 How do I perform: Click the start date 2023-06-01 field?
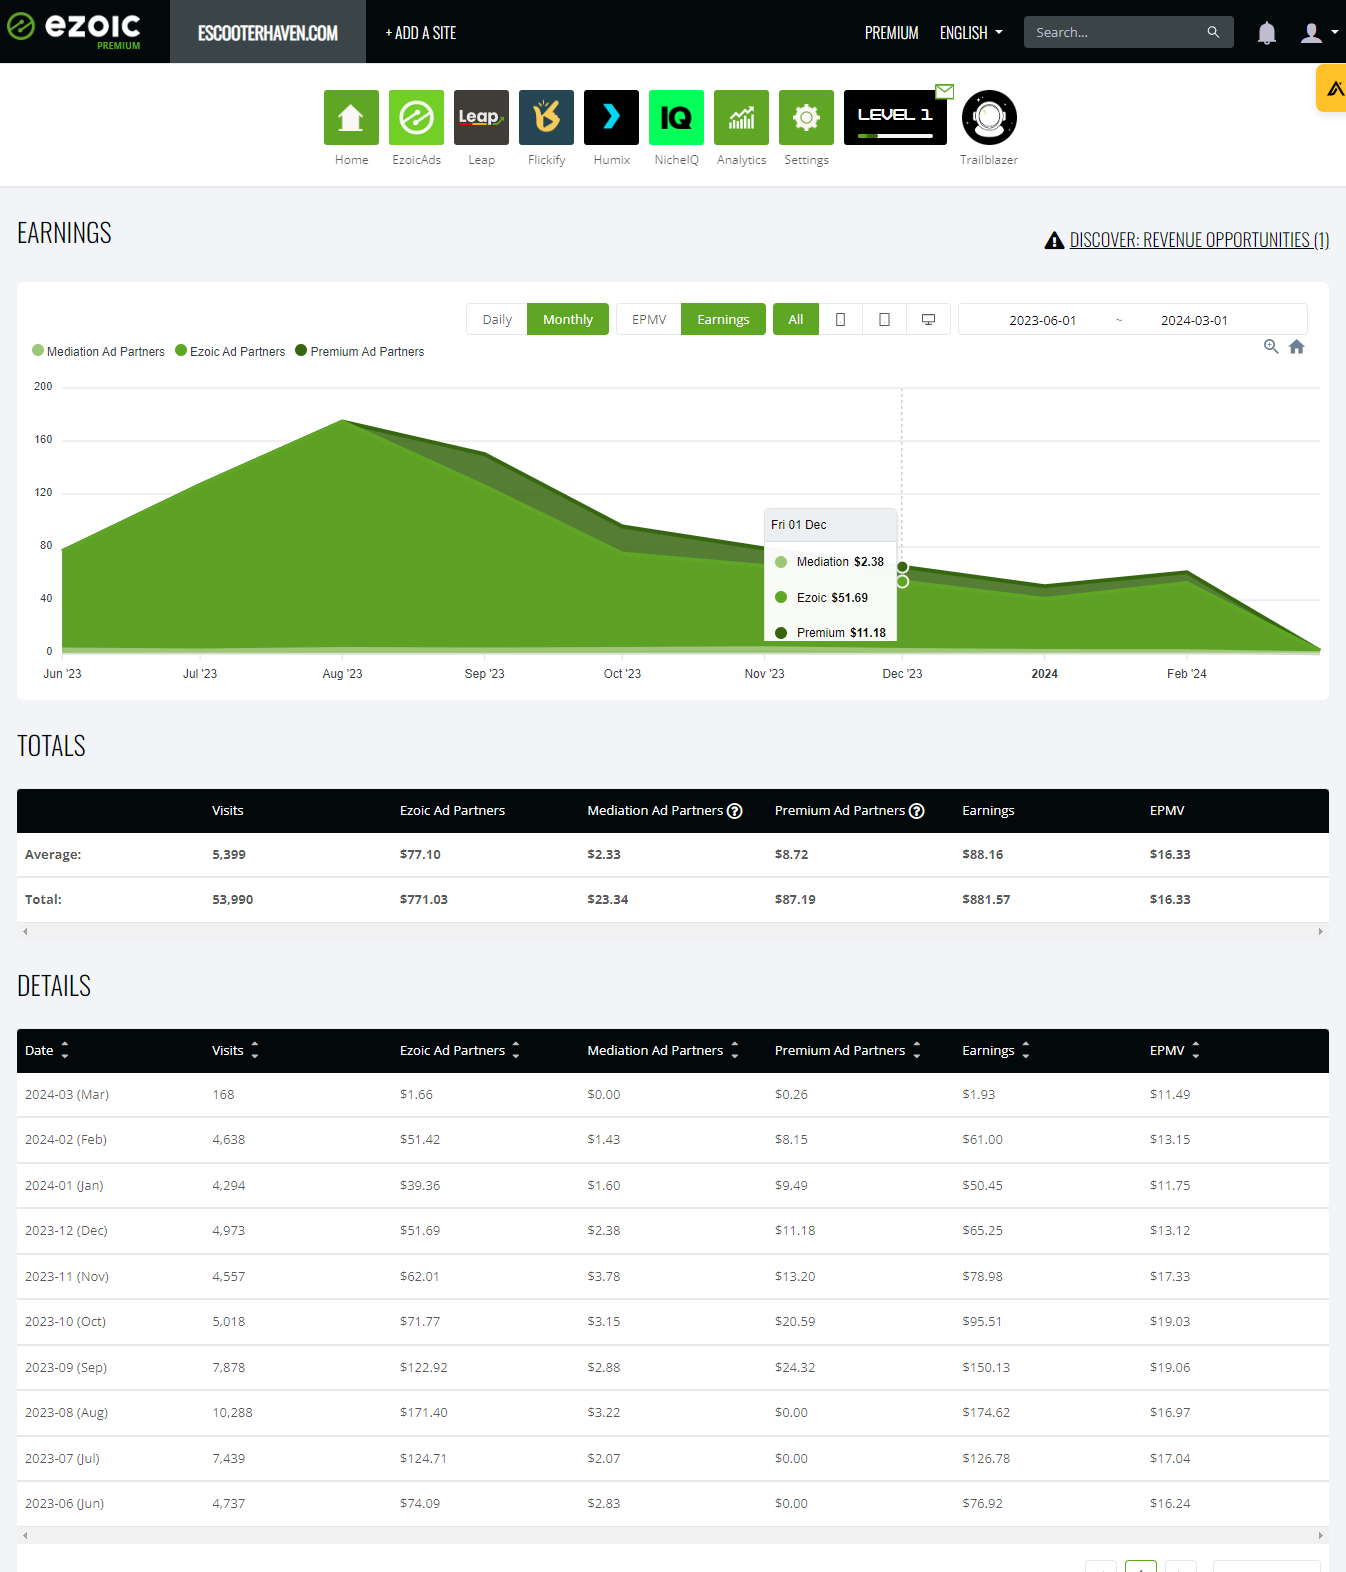coord(1042,320)
